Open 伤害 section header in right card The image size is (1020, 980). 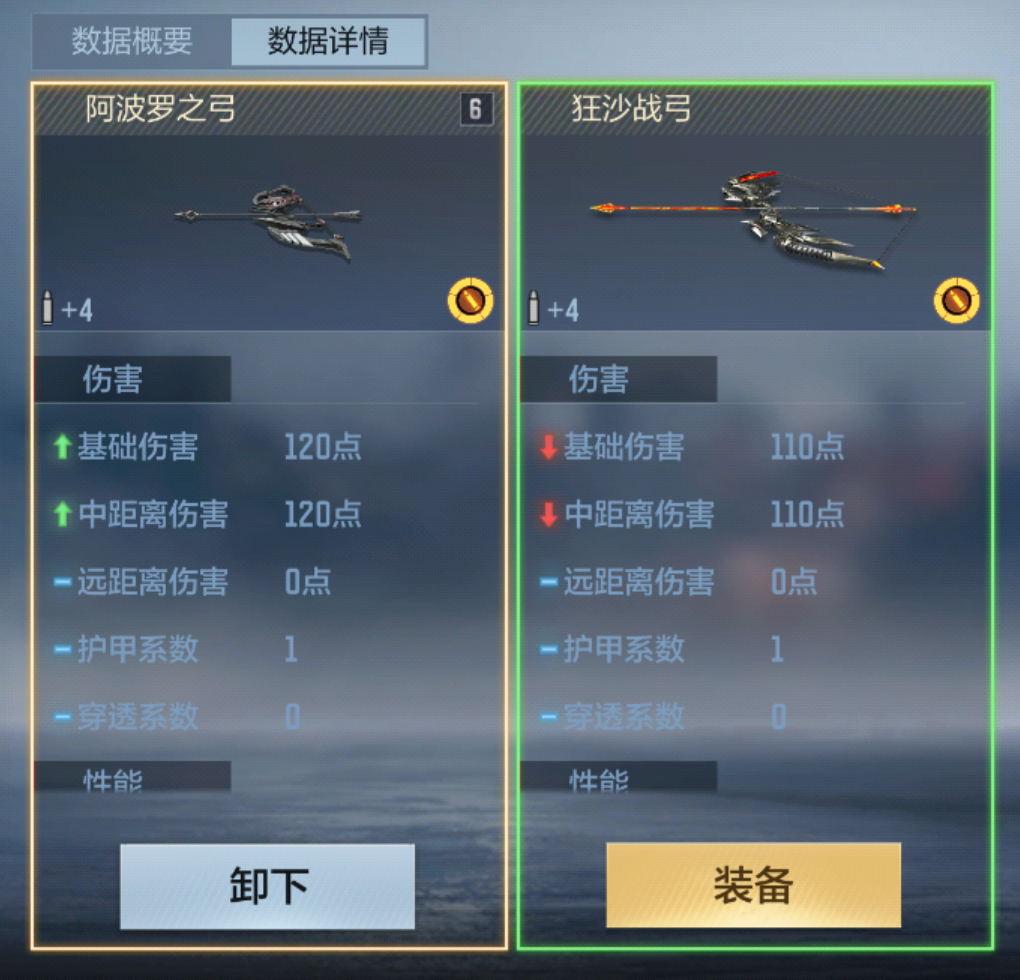tap(619, 379)
